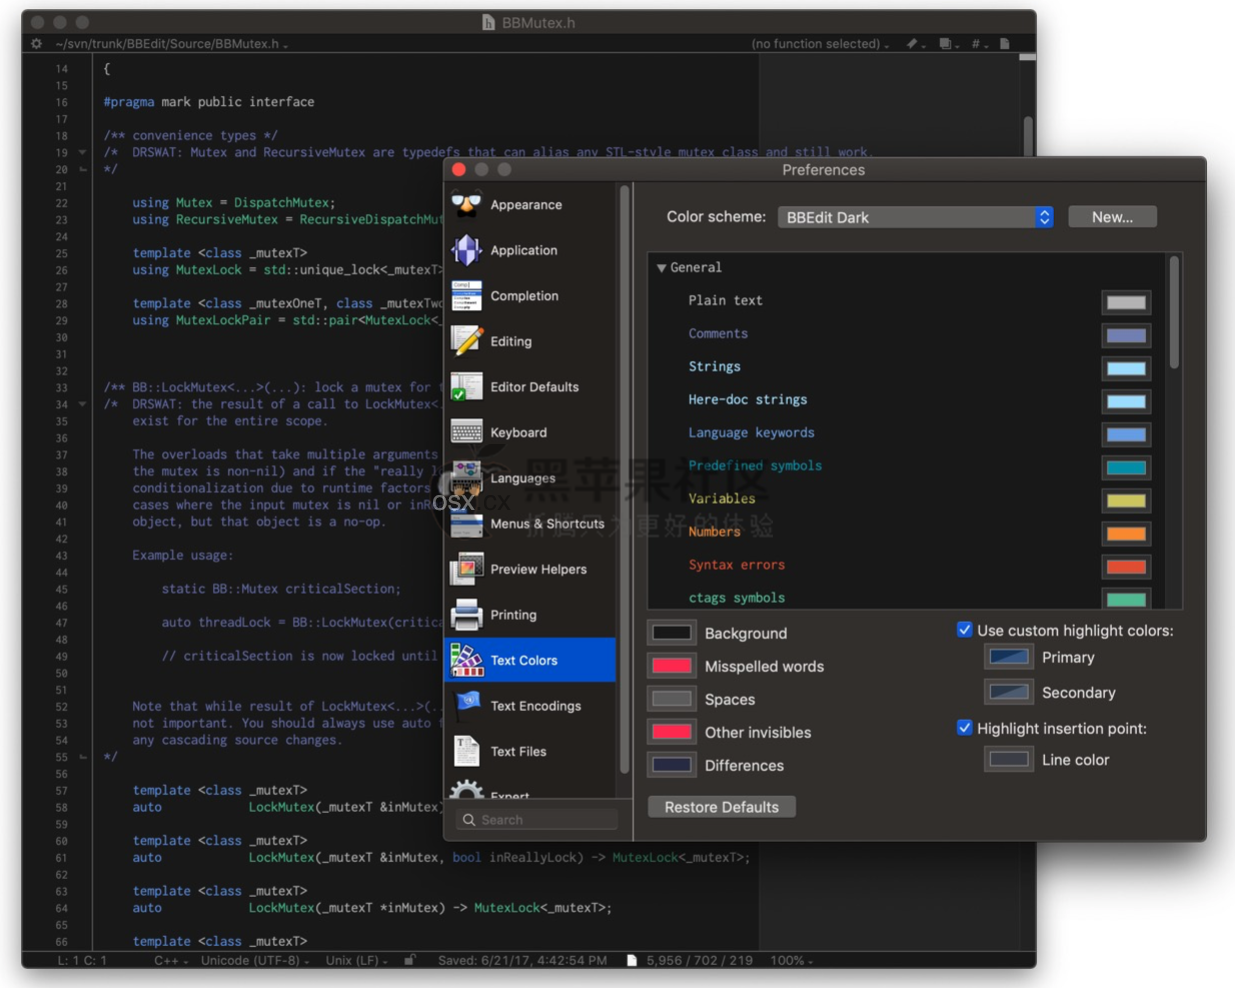Image resolution: width=1235 pixels, height=988 pixels.
Task: Click the document statistics page icon
Action: [631, 960]
